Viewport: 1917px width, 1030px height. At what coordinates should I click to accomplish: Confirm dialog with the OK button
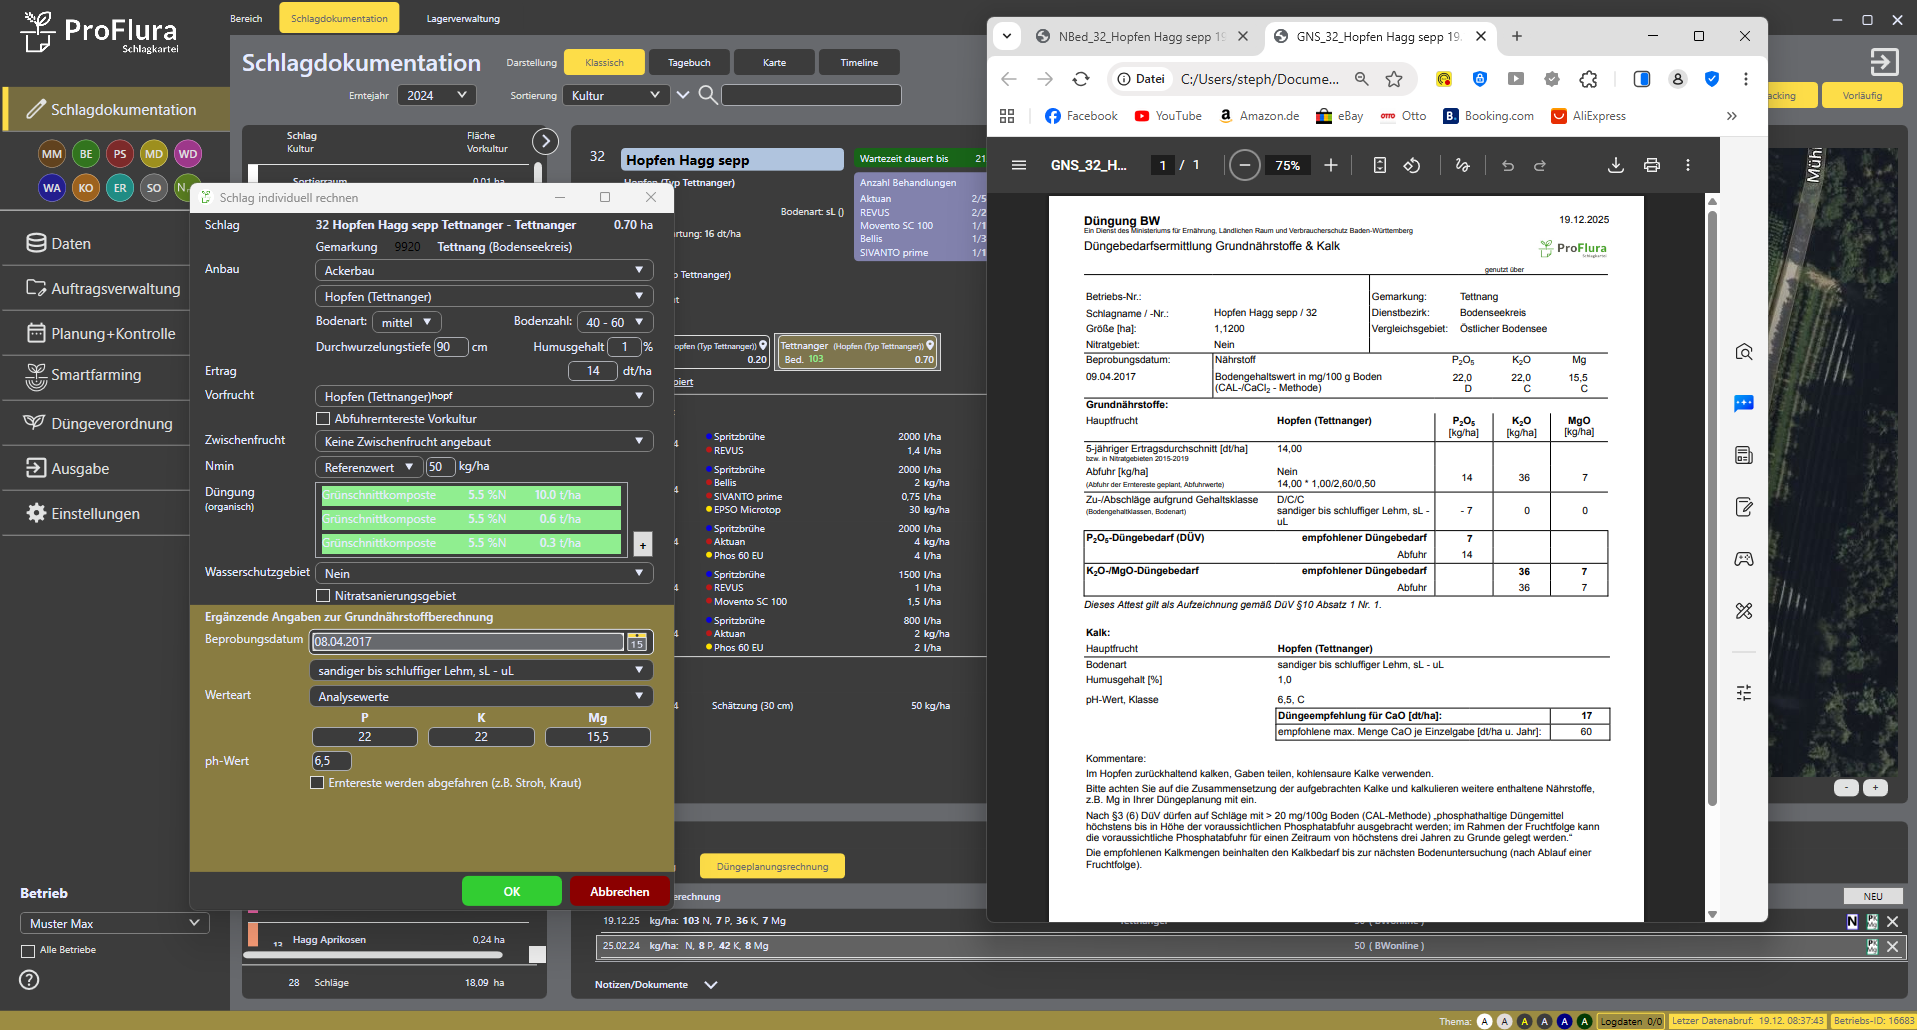(x=511, y=891)
